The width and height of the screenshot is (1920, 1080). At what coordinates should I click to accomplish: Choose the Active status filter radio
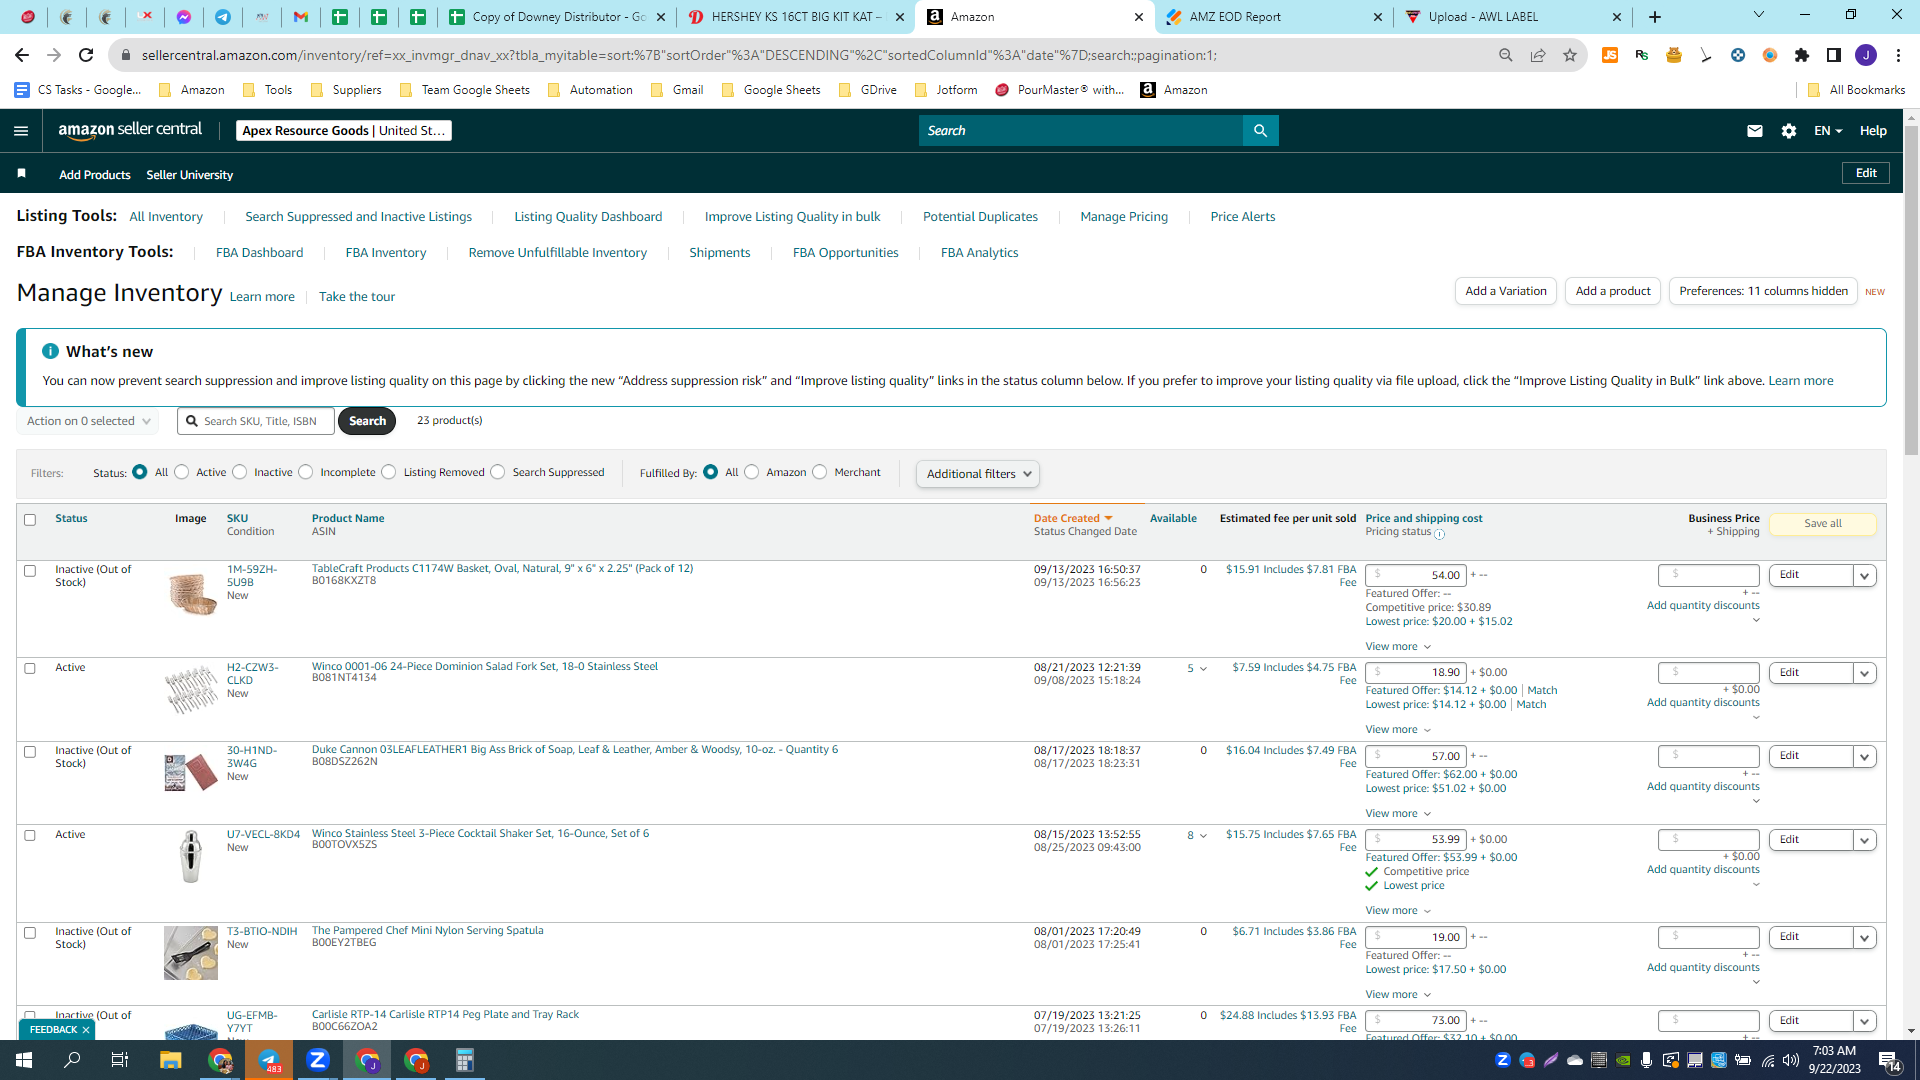pyautogui.click(x=182, y=472)
